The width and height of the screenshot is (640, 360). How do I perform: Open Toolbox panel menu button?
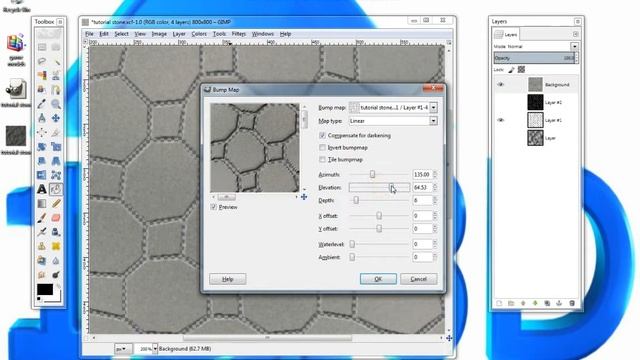60,22
